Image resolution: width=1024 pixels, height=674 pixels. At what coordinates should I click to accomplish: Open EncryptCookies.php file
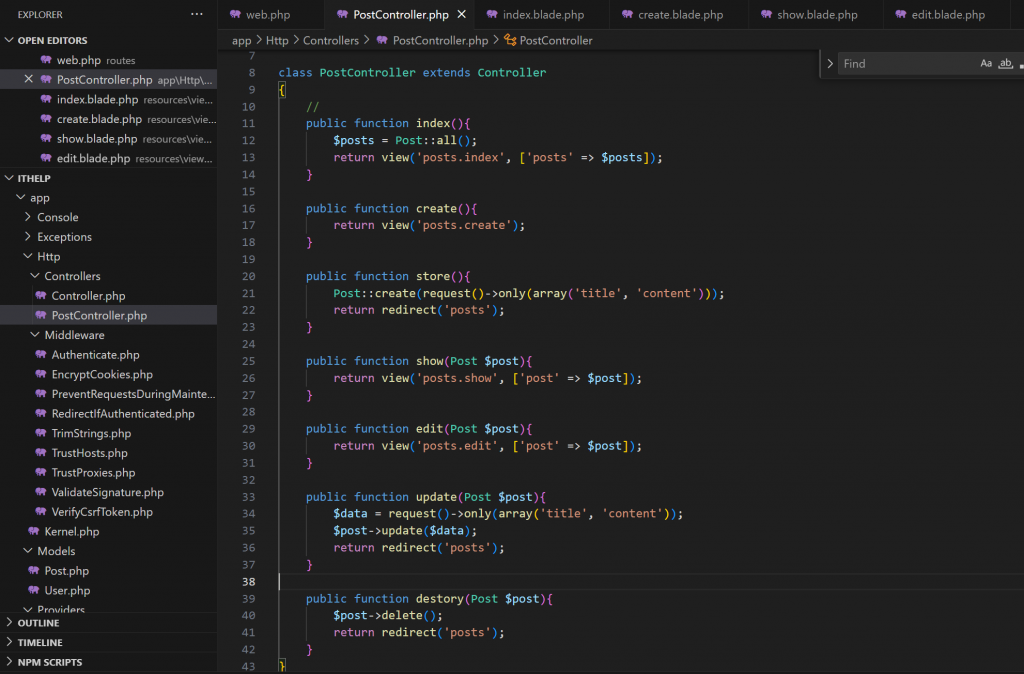[108, 374]
